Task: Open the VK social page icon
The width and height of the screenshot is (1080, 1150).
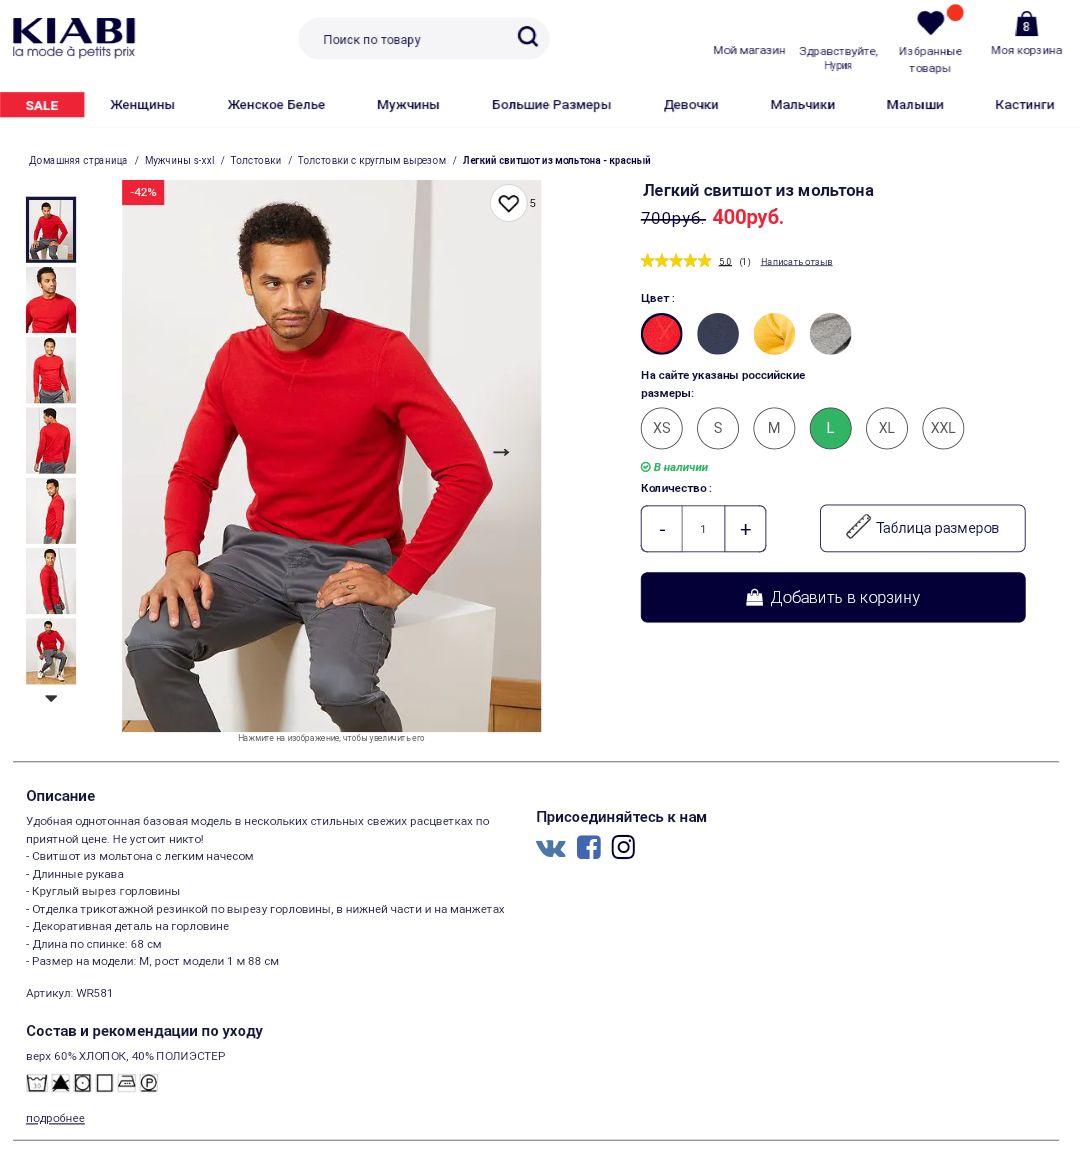Action: 551,848
